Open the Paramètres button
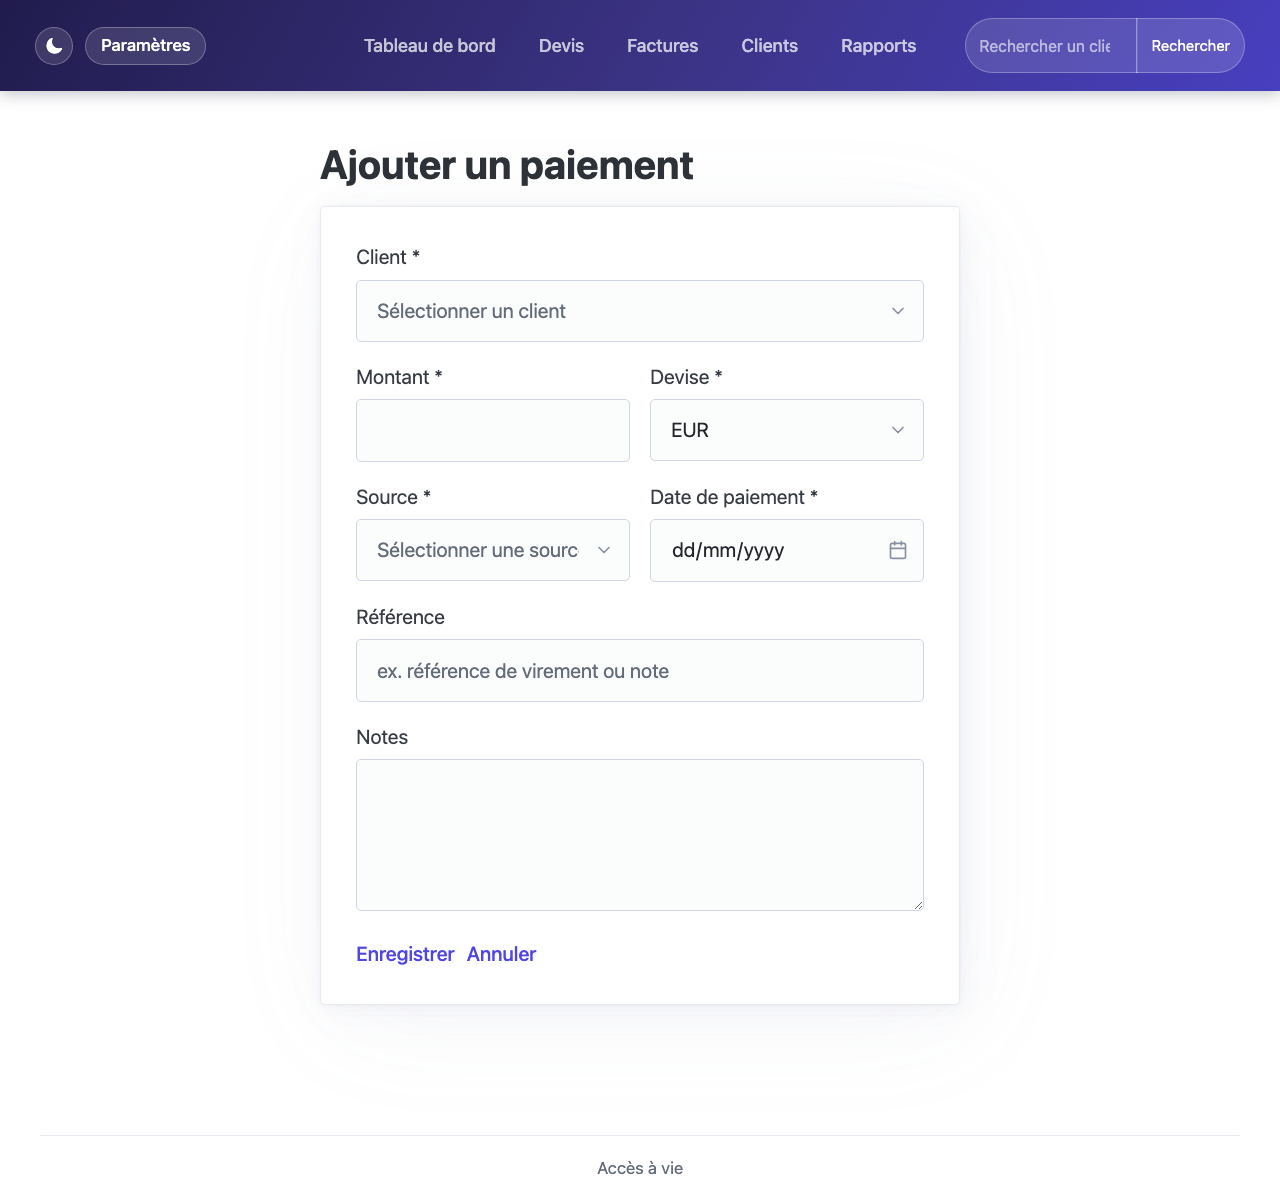This screenshot has width=1280, height=1202. [x=145, y=46]
